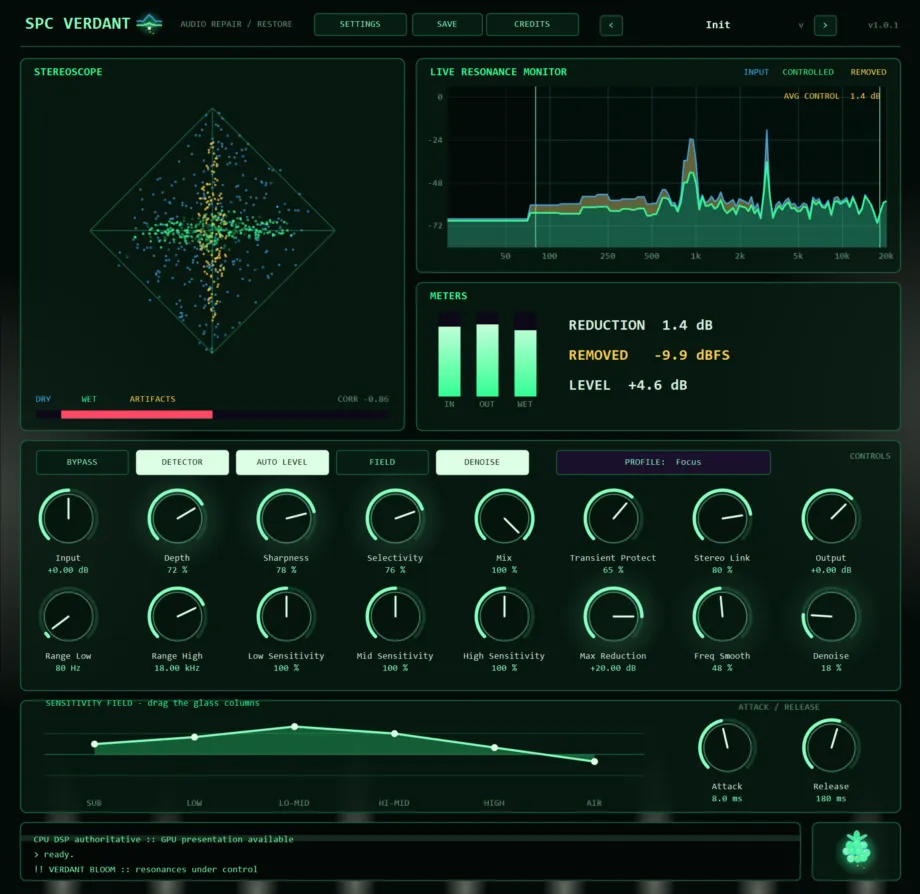Click the SAVE button

pyautogui.click(x=447, y=24)
